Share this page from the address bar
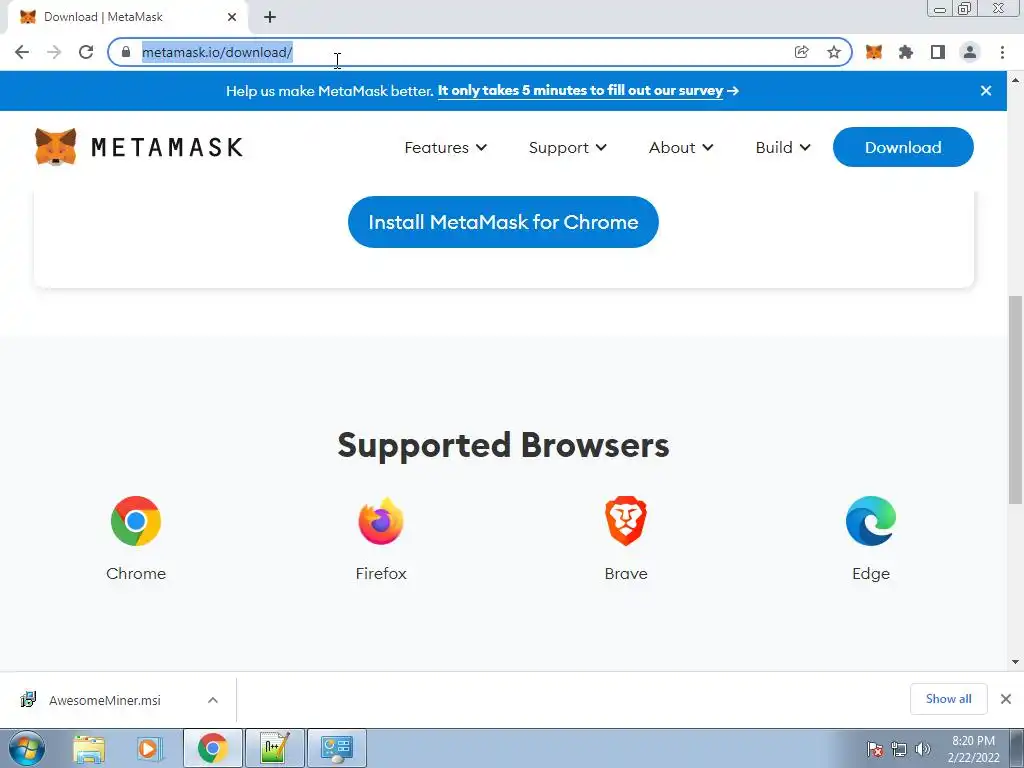 (x=801, y=52)
